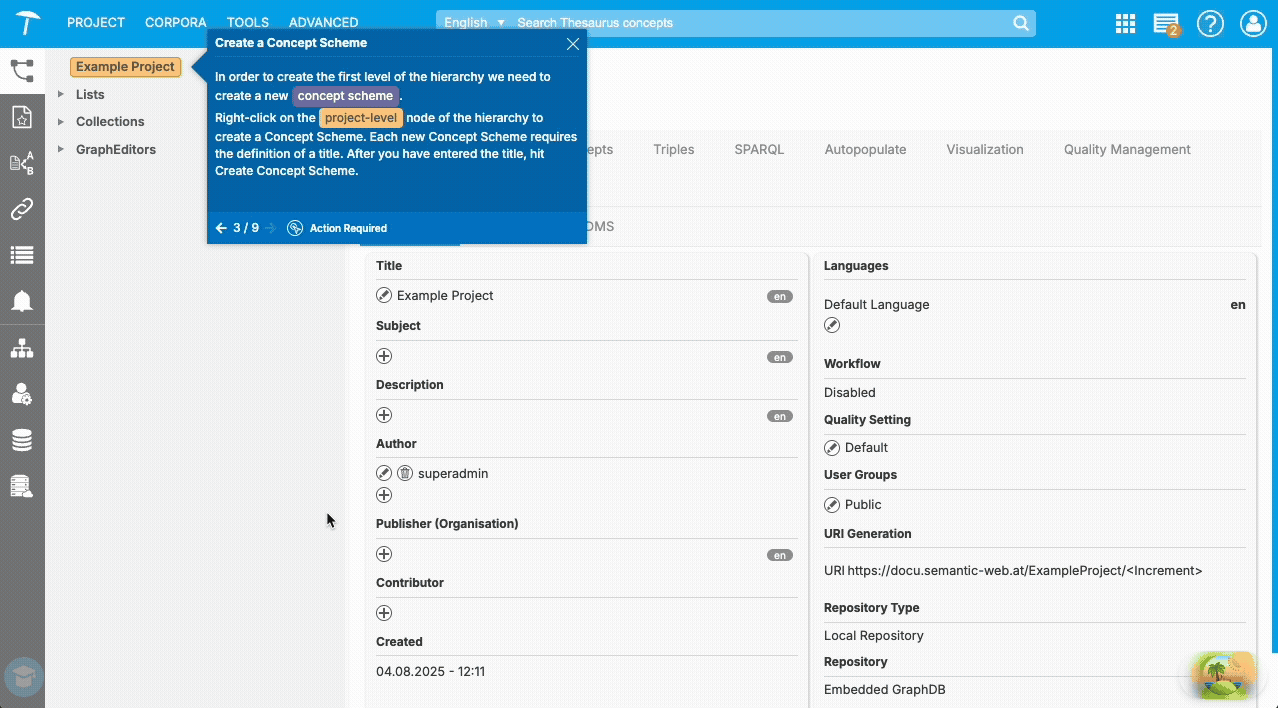
Task: Select the Example Project node
Action: [124, 66]
